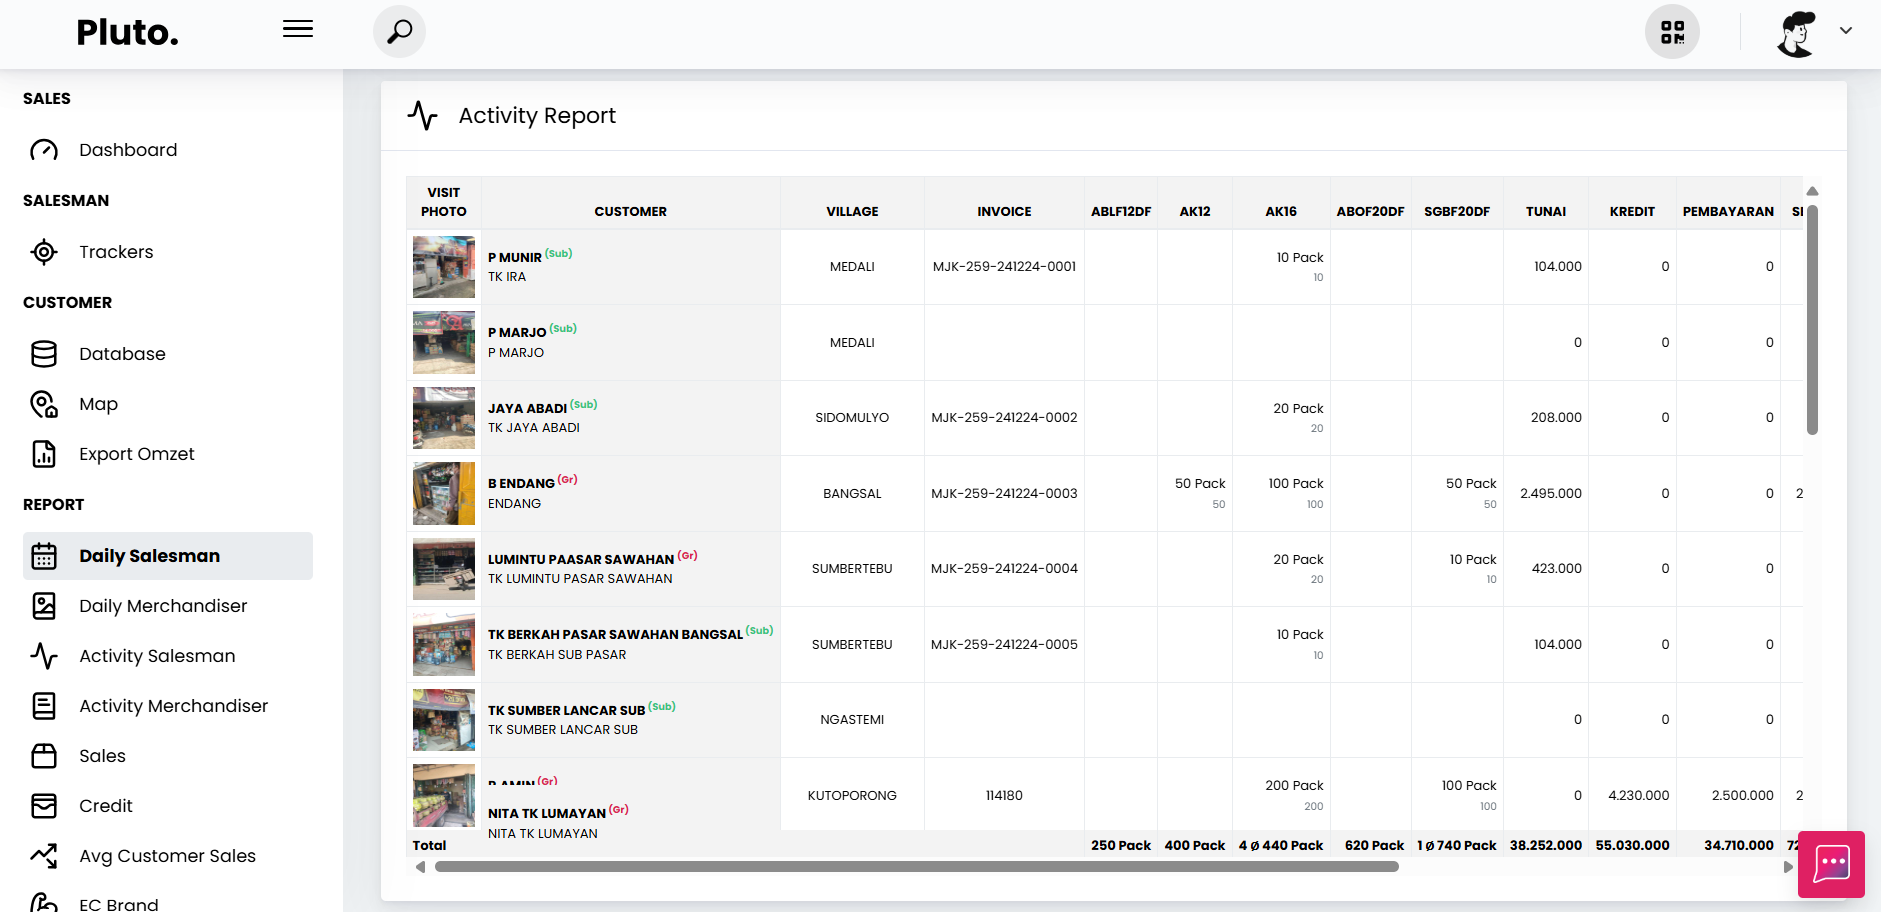Click the table scroll right arrow

click(x=1788, y=867)
